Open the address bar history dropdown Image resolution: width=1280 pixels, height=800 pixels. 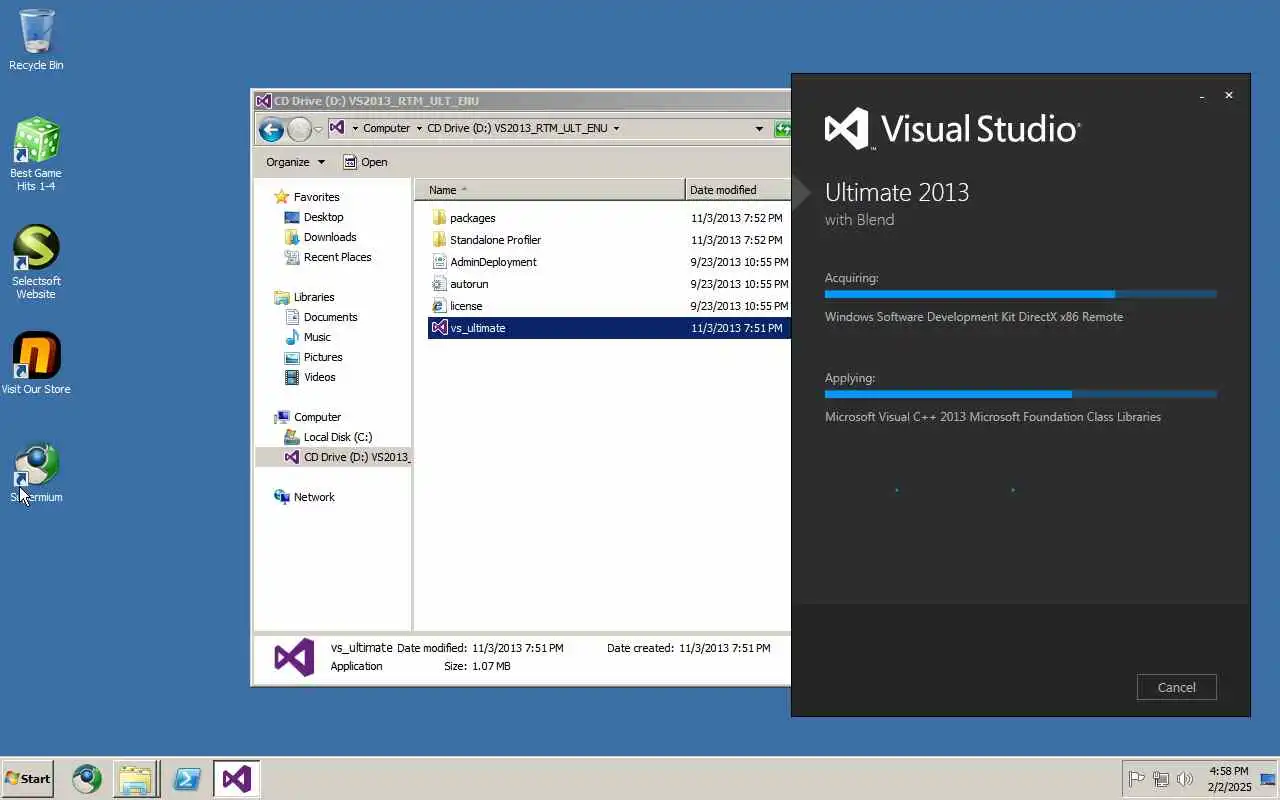pos(759,128)
